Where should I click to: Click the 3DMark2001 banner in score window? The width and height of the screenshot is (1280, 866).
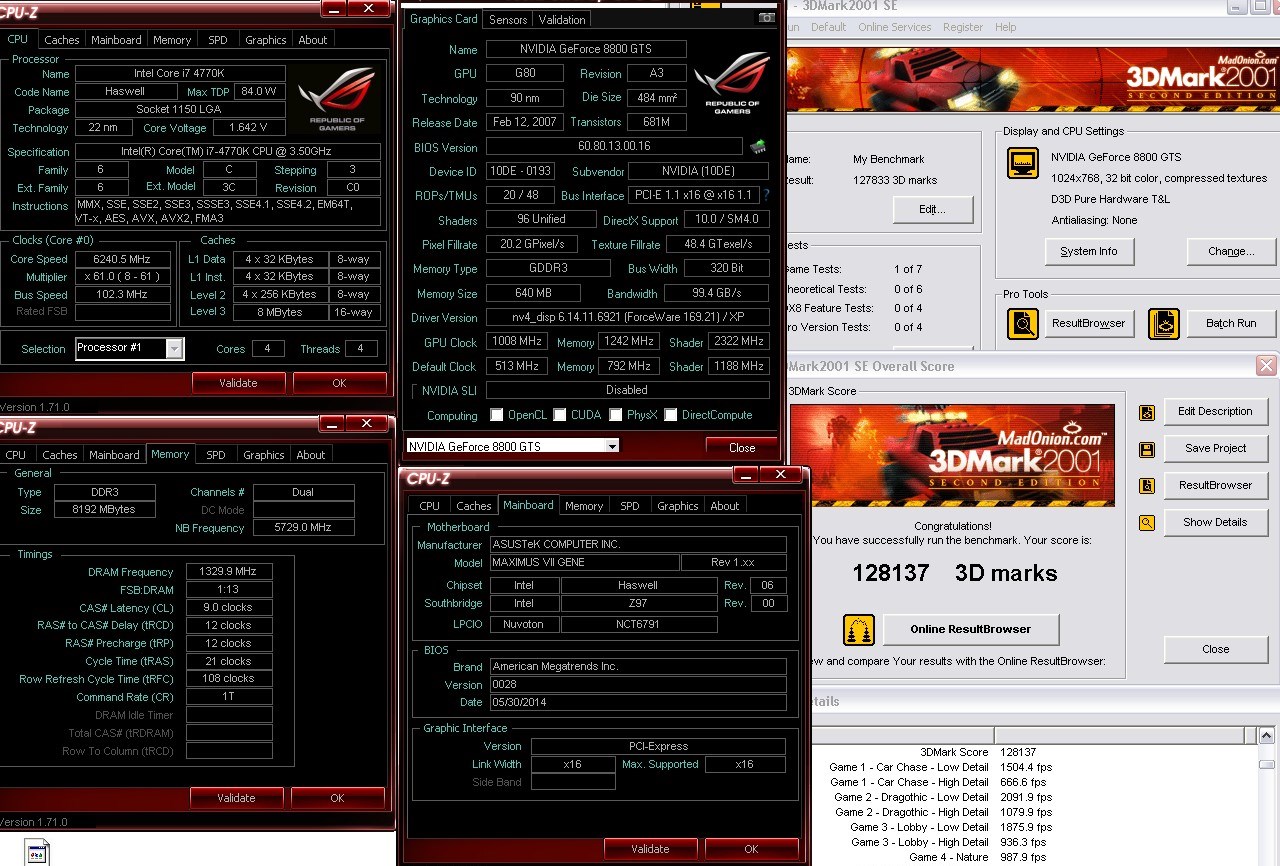click(952, 457)
